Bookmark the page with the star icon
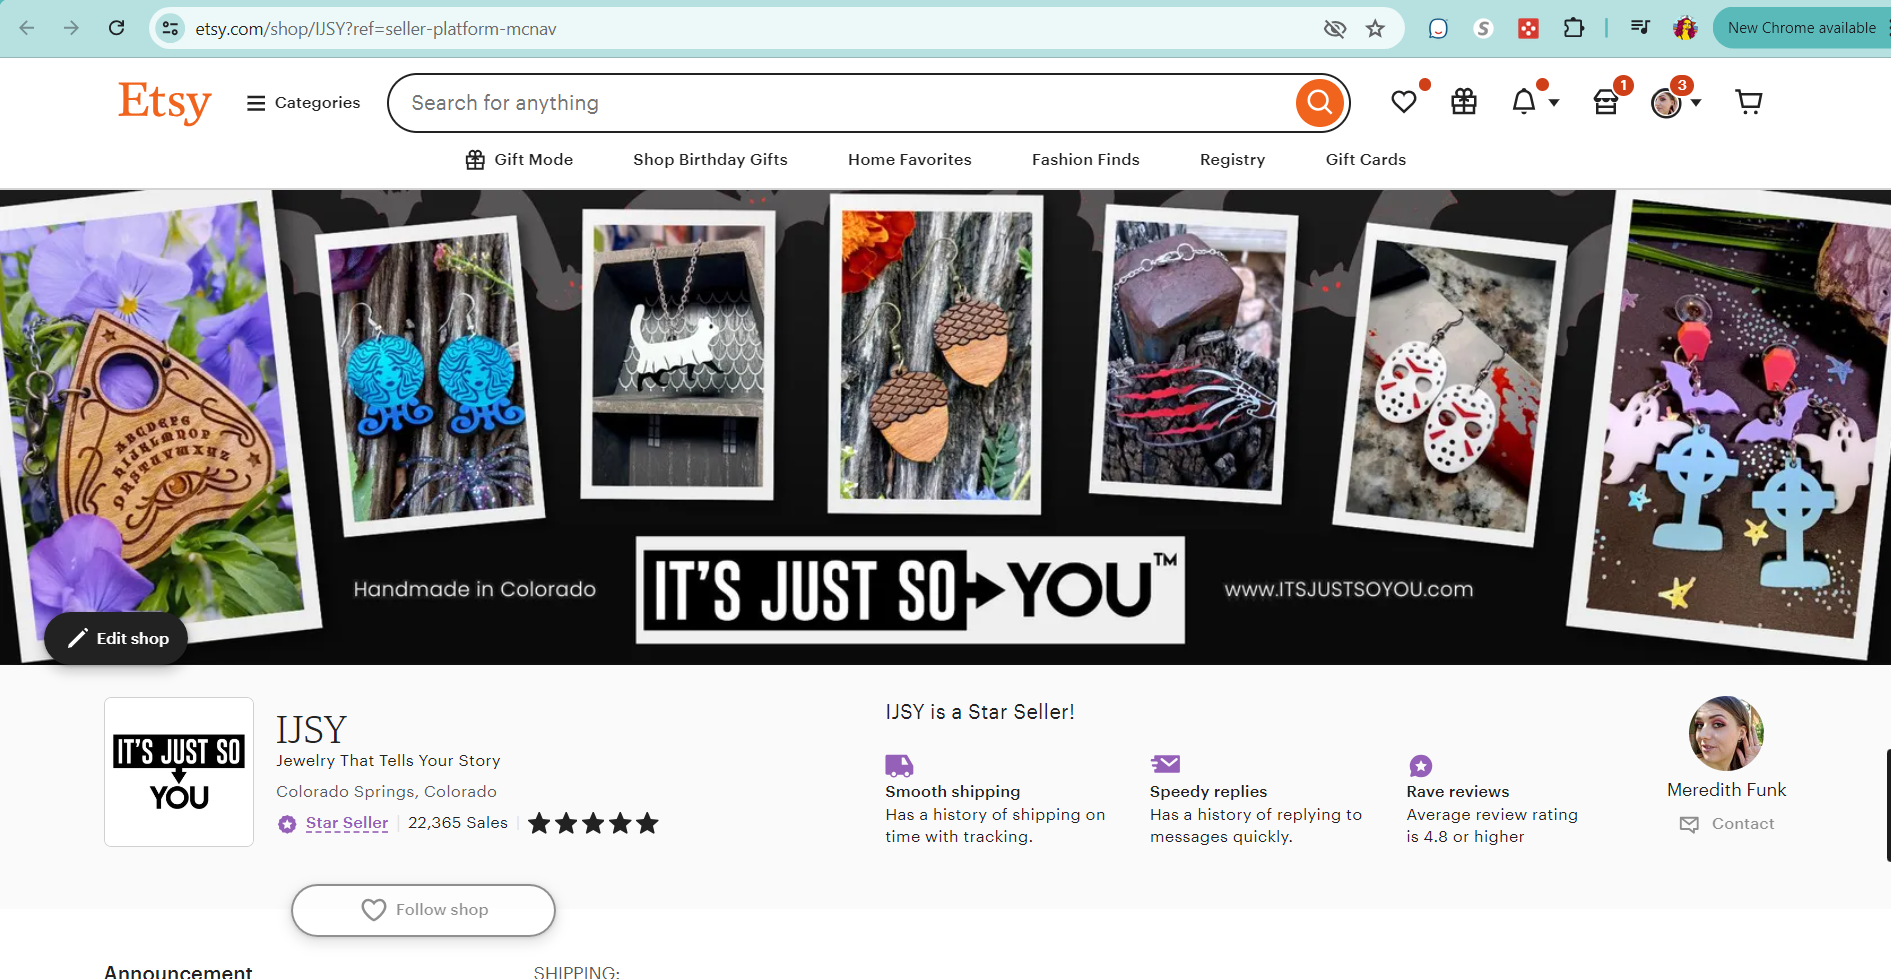 (1374, 28)
